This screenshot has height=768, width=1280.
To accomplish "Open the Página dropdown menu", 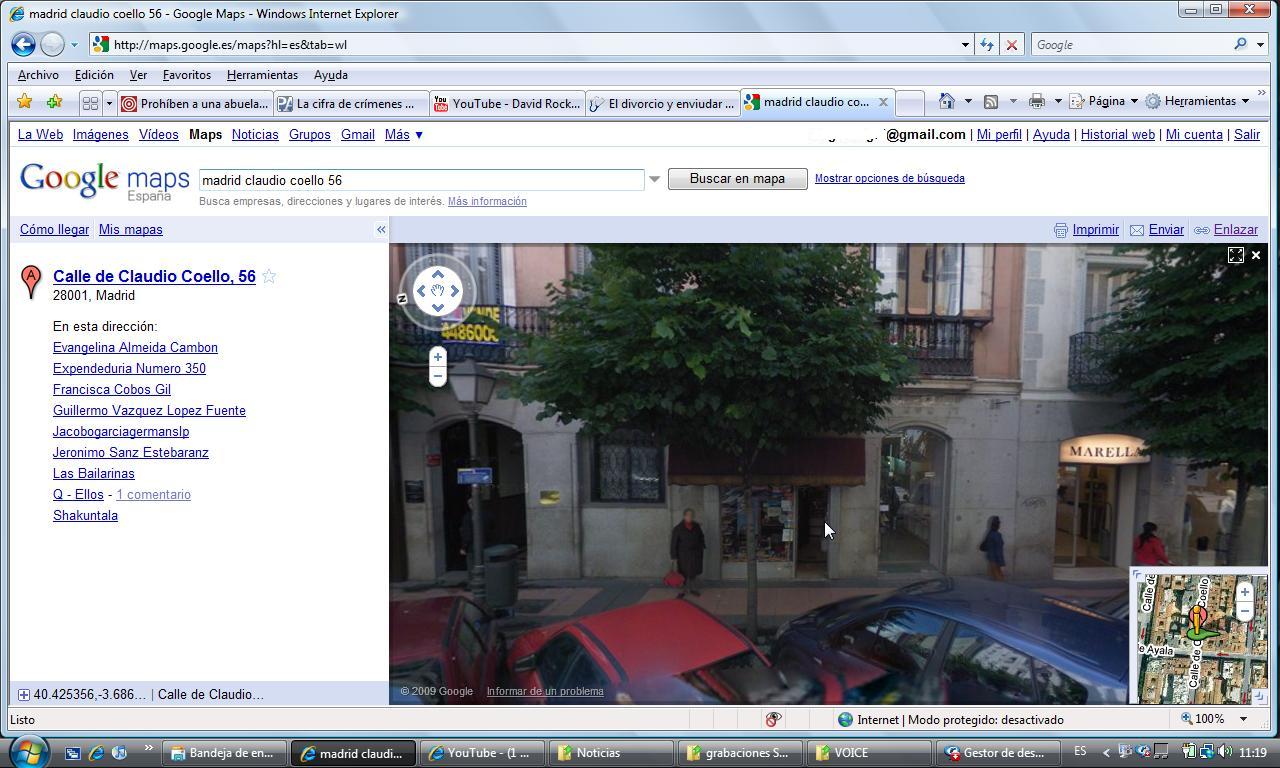I will pos(1104,101).
